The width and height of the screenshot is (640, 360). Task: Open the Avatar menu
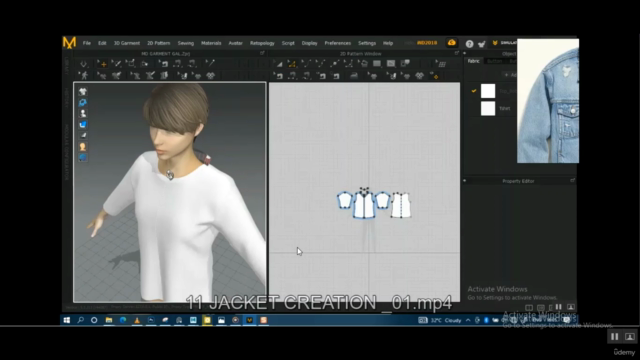[x=236, y=43]
